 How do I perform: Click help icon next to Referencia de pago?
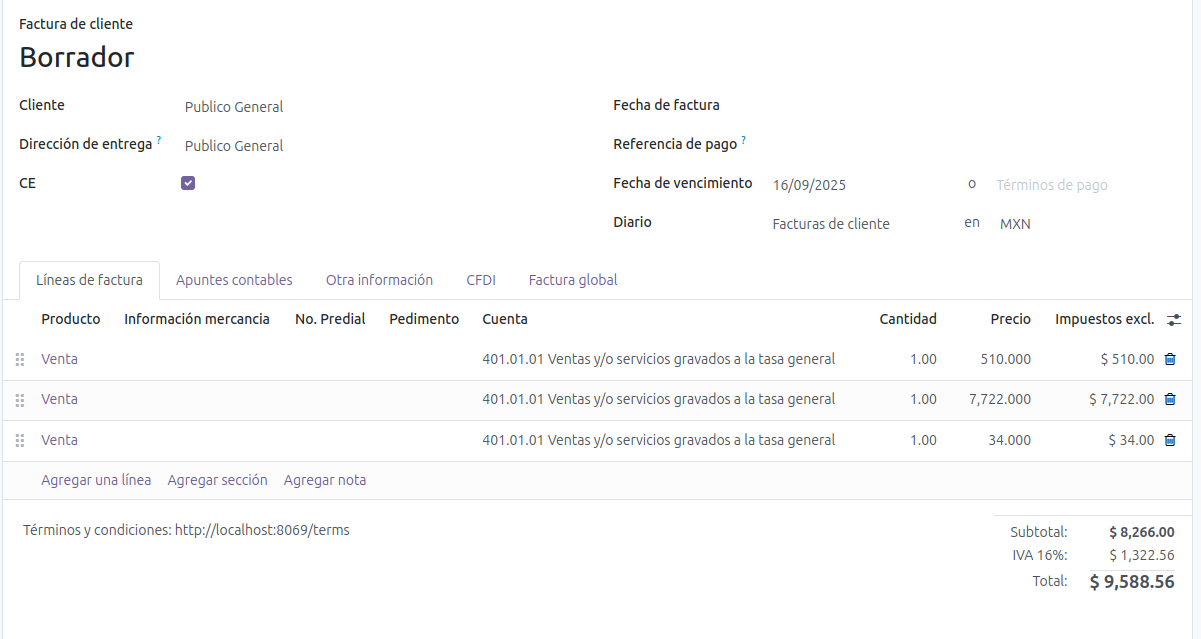[743, 141]
